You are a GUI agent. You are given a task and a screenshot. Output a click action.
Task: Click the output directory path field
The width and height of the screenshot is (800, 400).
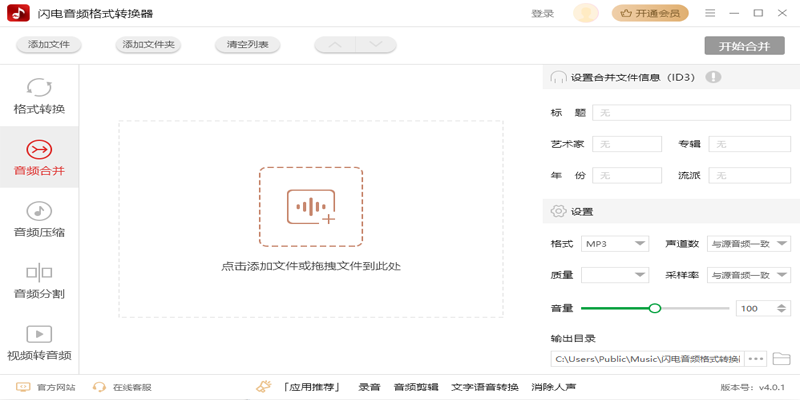647,359
